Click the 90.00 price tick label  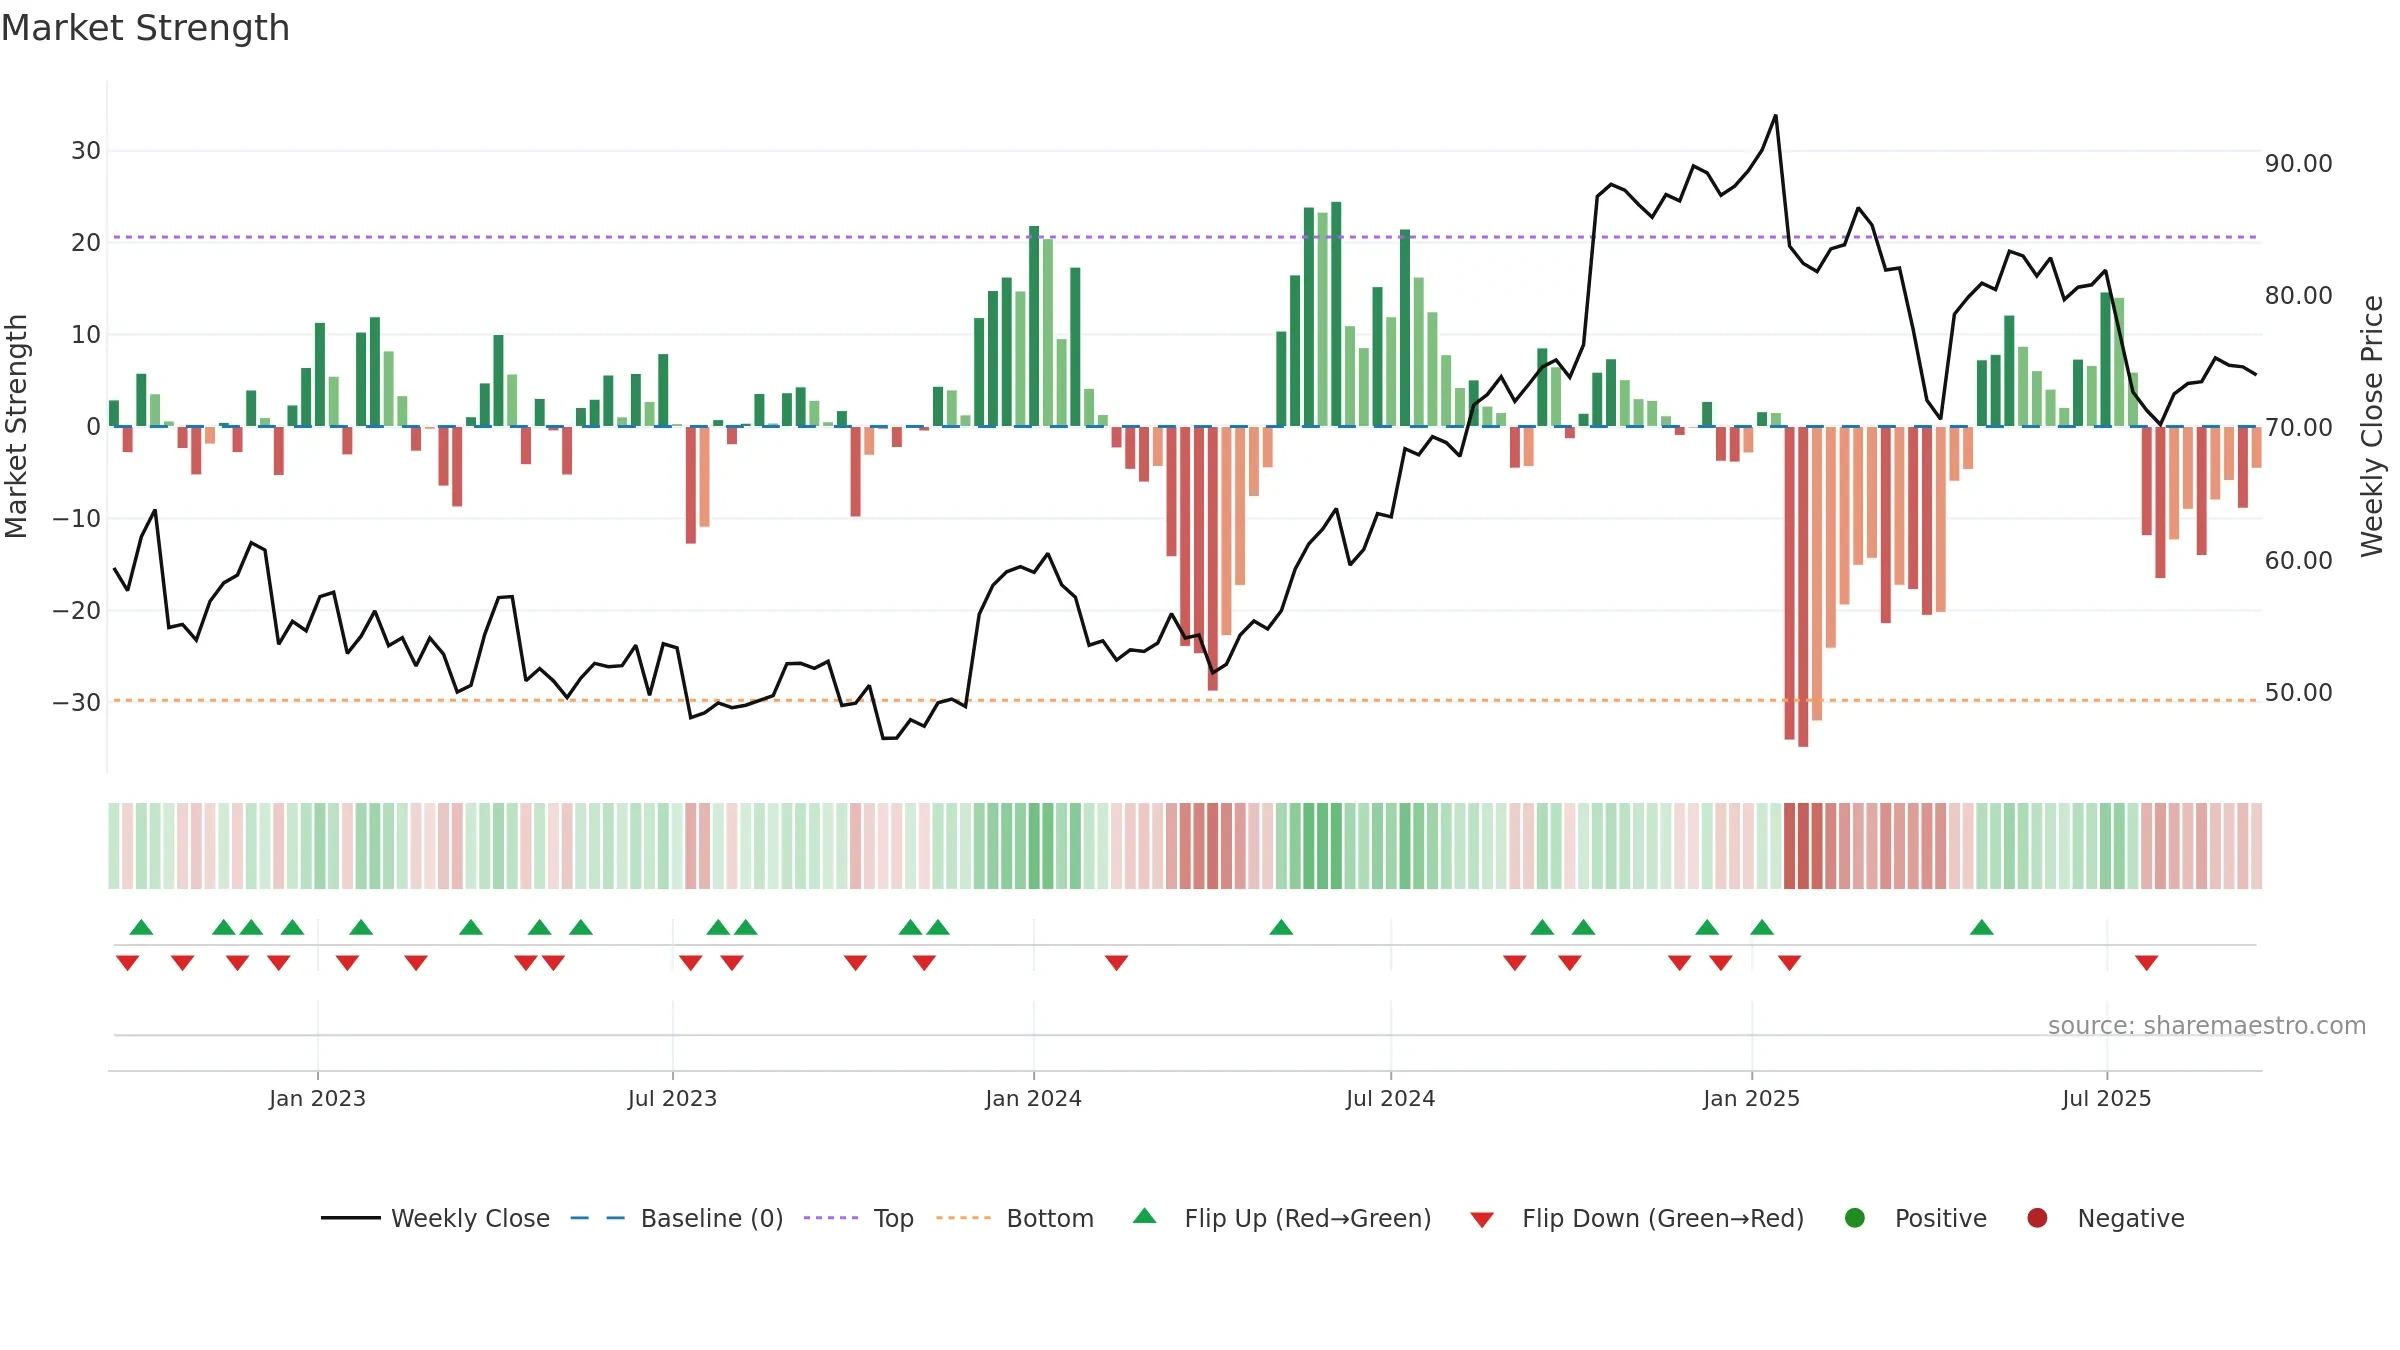point(2298,164)
